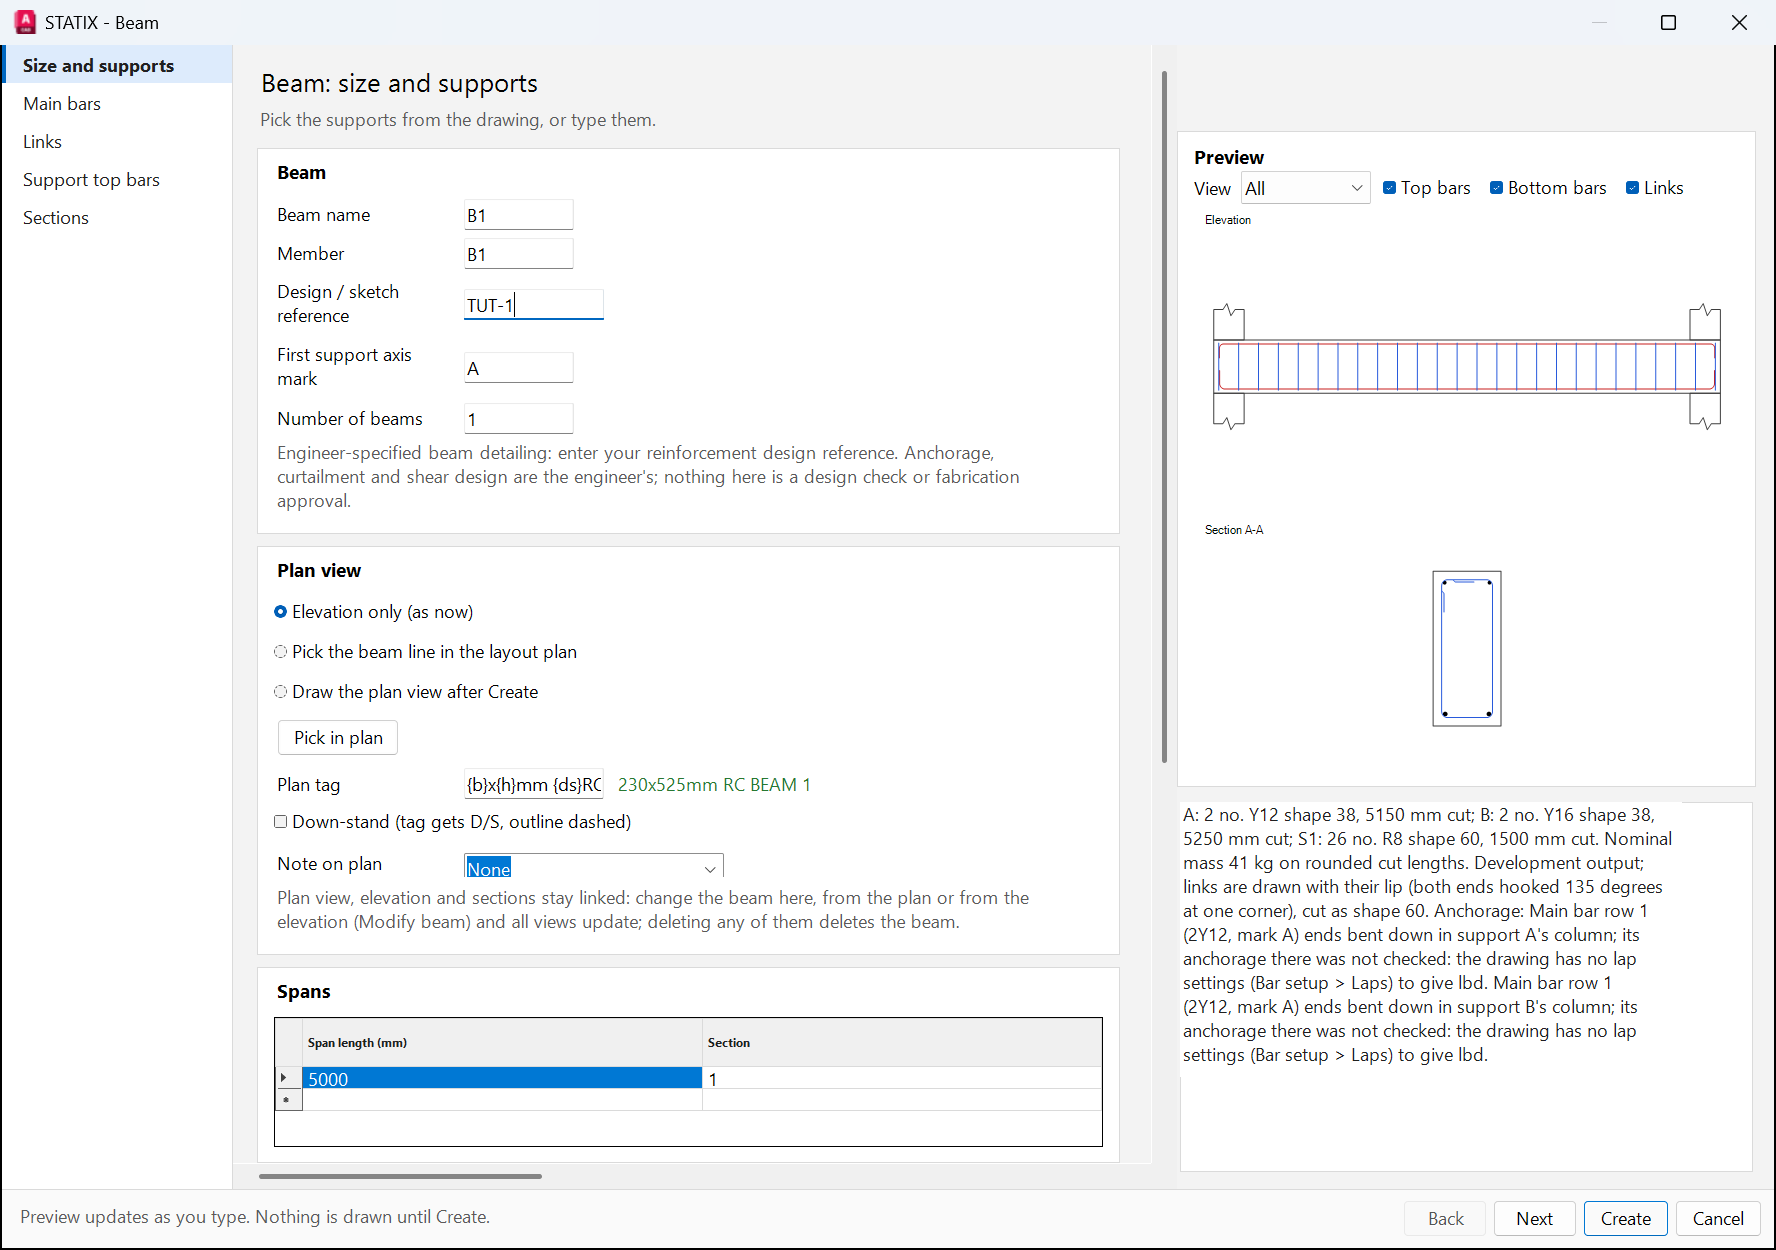Click the Elevation beam preview drawing

pos(1467,366)
